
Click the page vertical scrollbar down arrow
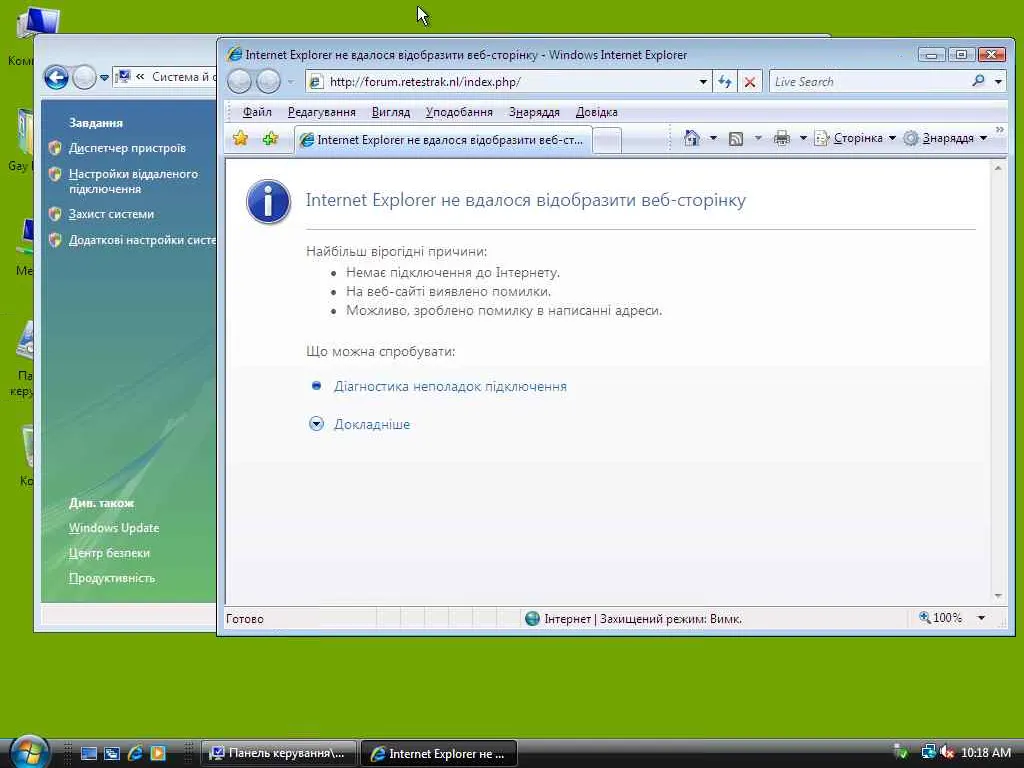coord(998,596)
